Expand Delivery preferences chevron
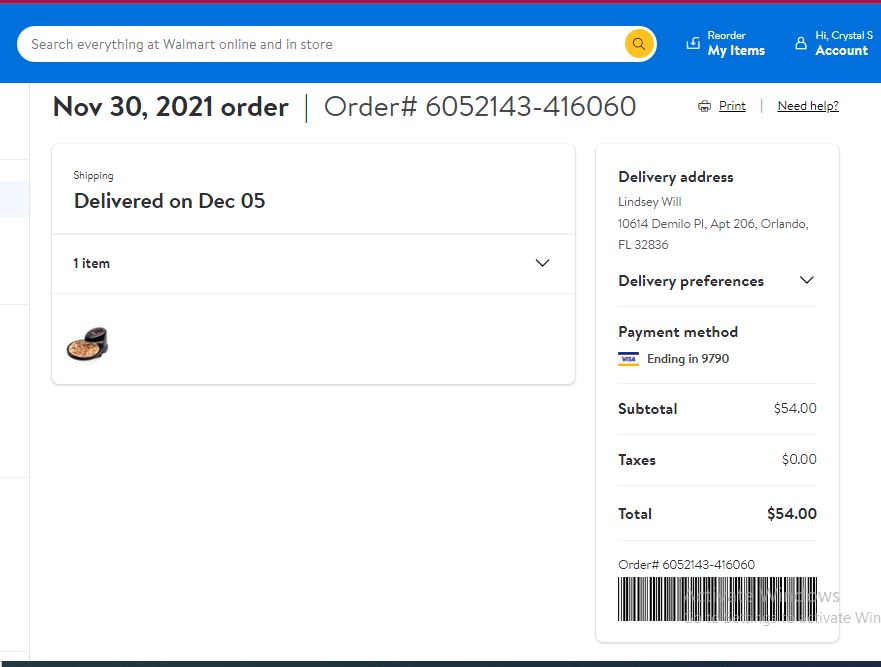This screenshot has width=881, height=667. coord(807,280)
